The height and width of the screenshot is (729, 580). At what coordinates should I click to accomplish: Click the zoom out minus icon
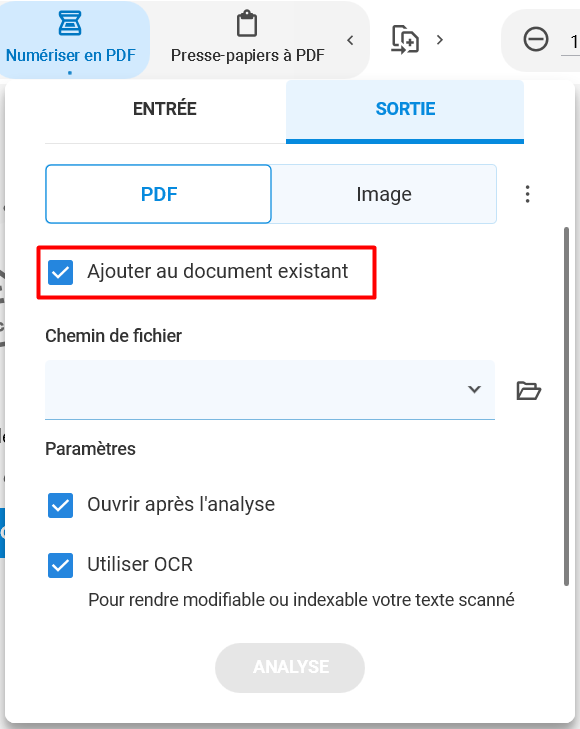pyautogui.click(x=536, y=39)
